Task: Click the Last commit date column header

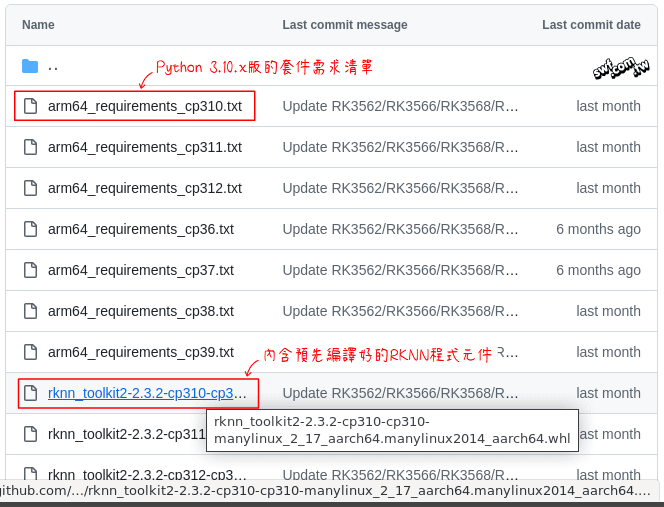Action: point(591,25)
